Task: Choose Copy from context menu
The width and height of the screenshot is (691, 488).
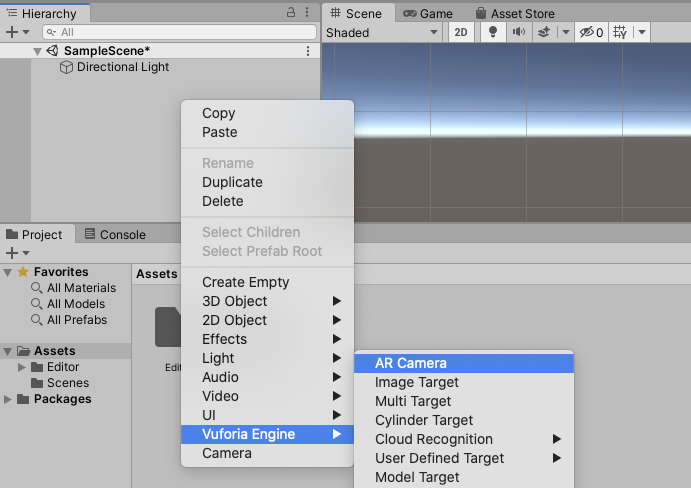Action: [x=267, y=113]
